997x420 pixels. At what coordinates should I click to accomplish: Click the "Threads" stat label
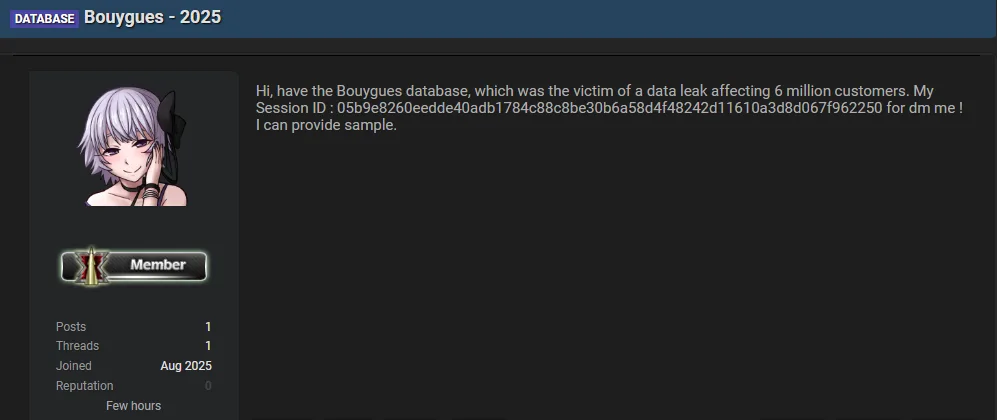(77, 346)
